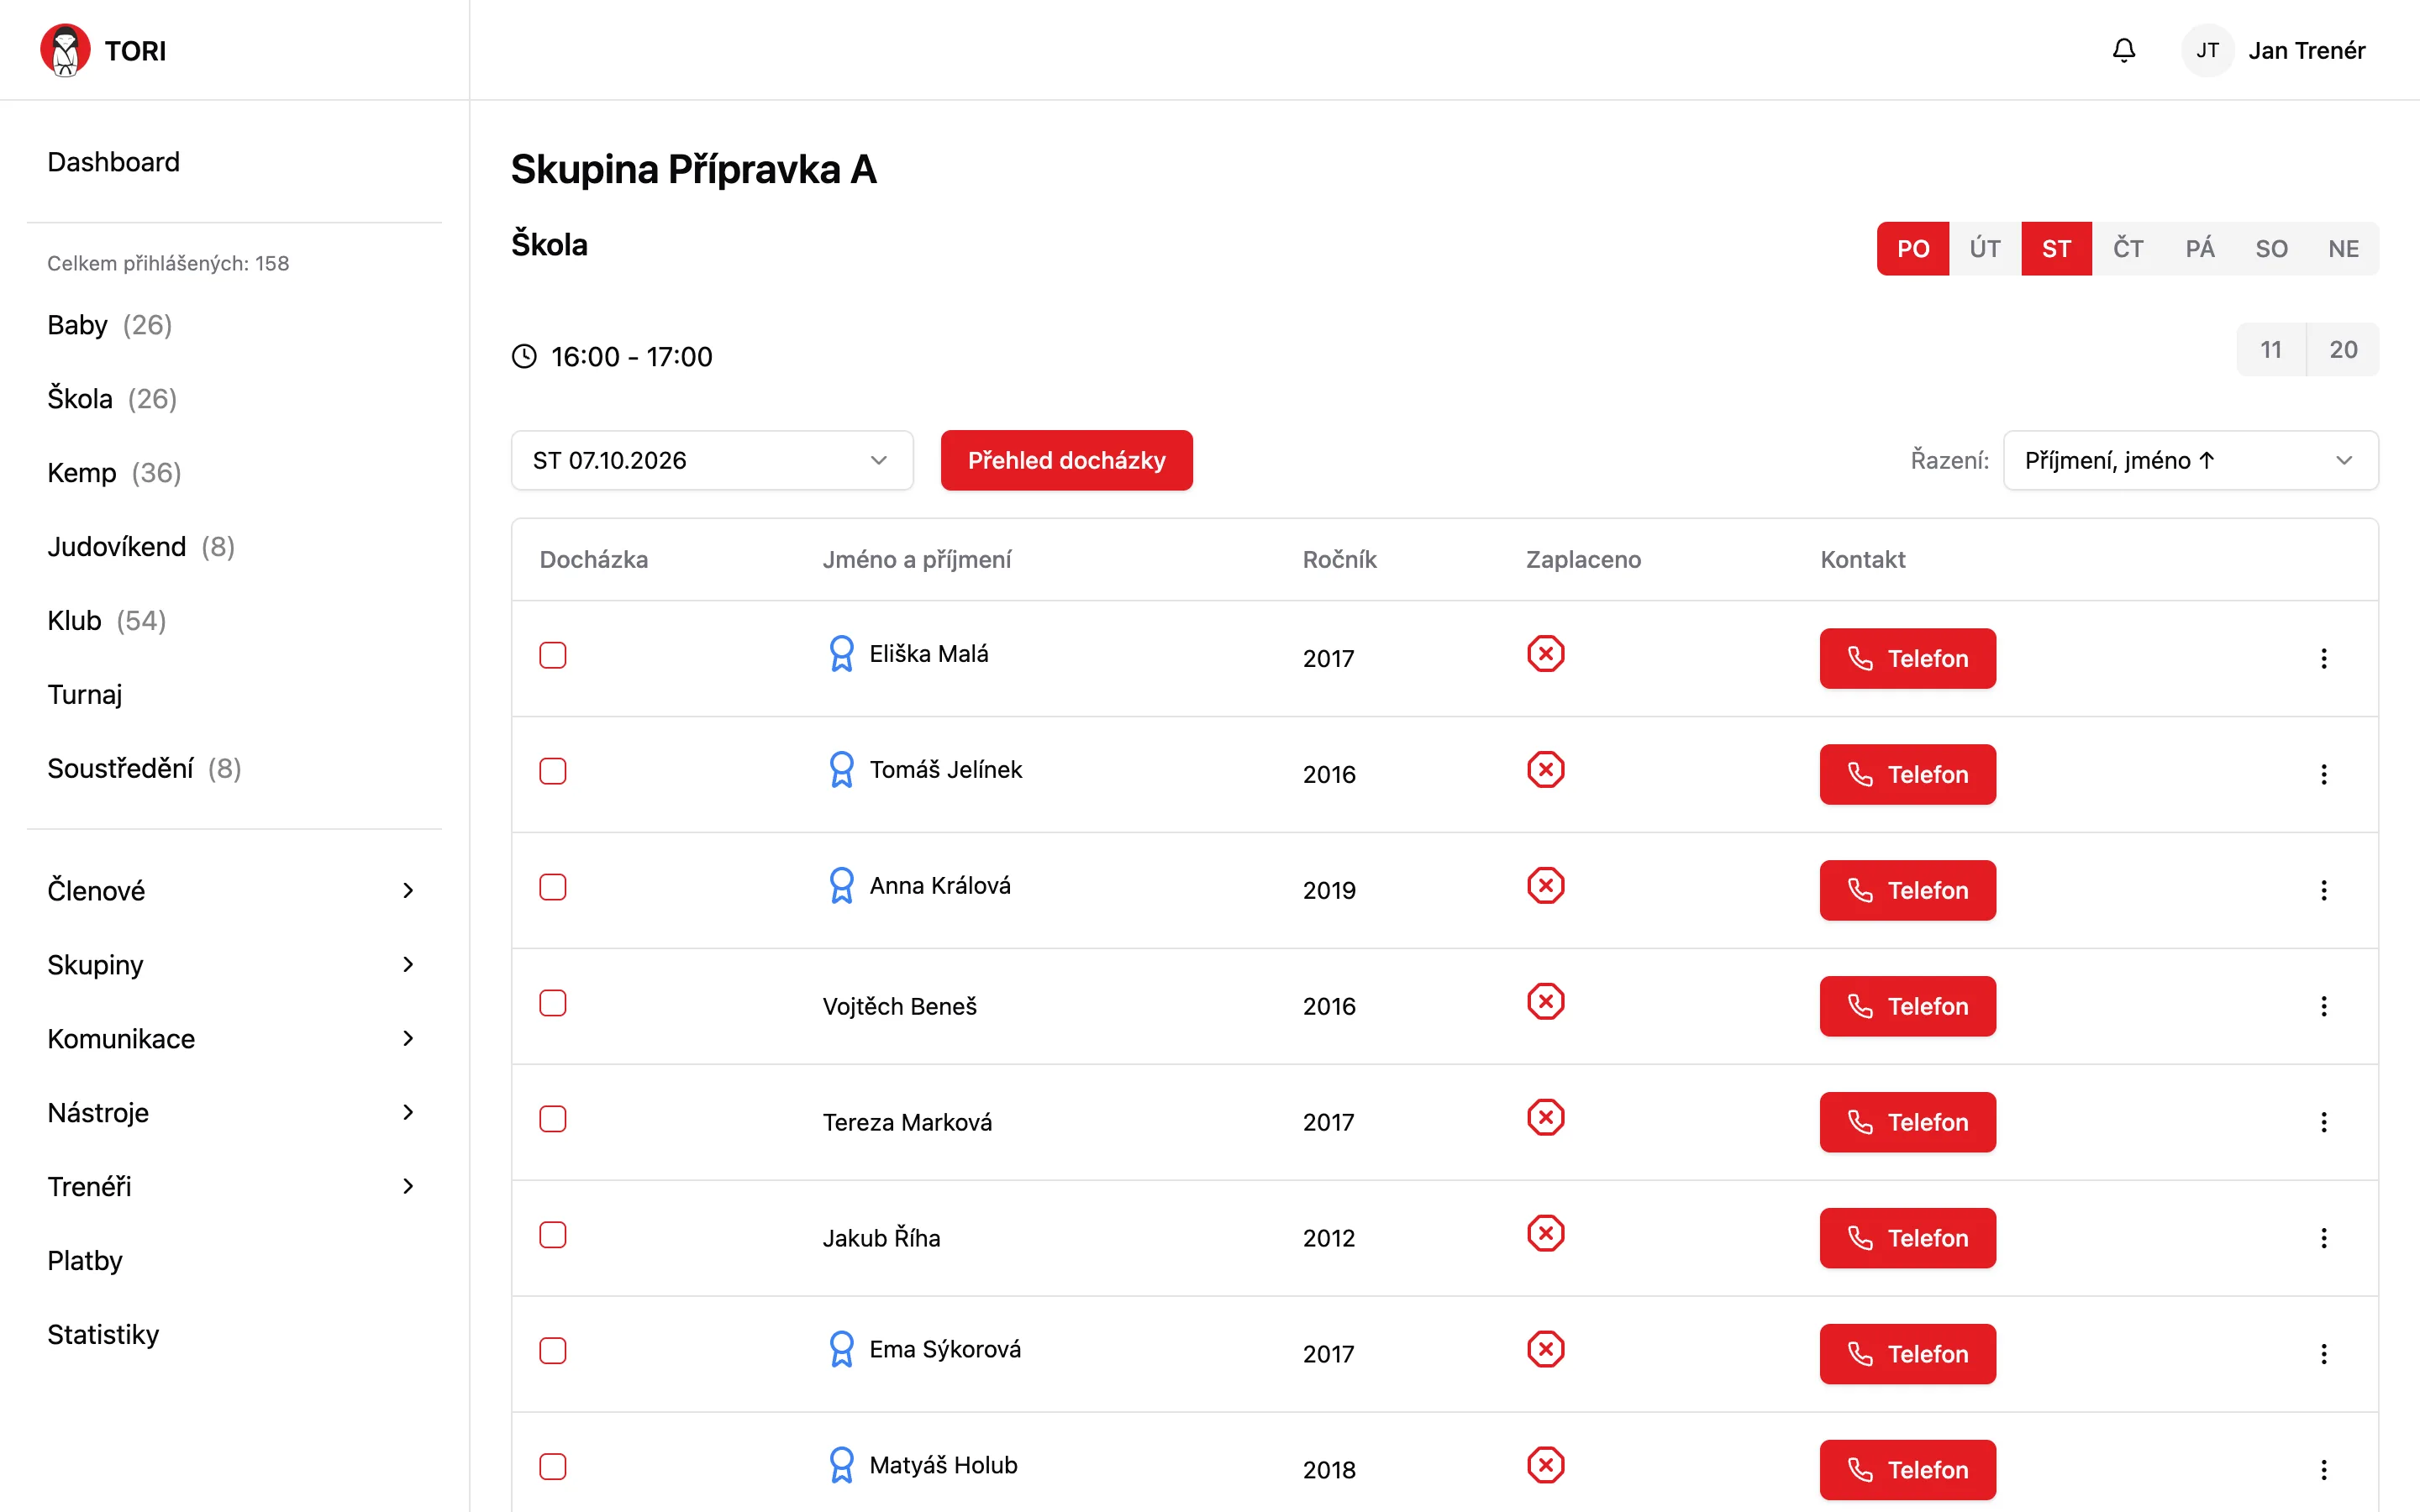Click unpaid status icon for Eliška Malá
This screenshot has height=1512, width=2420.
[1545, 654]
